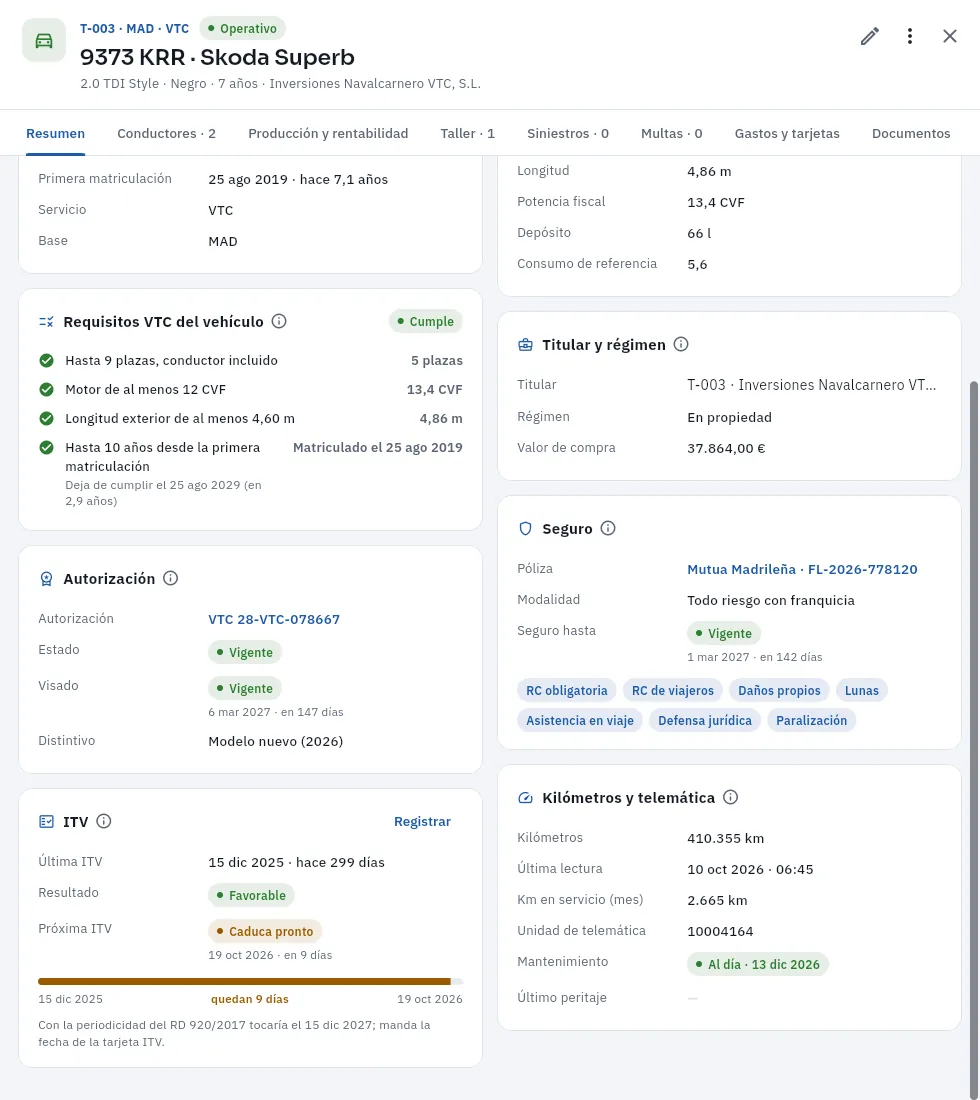Screen dimensions: 980x1100
Task: Show info for Titular y régimen
Action: [x=681, y=344]
